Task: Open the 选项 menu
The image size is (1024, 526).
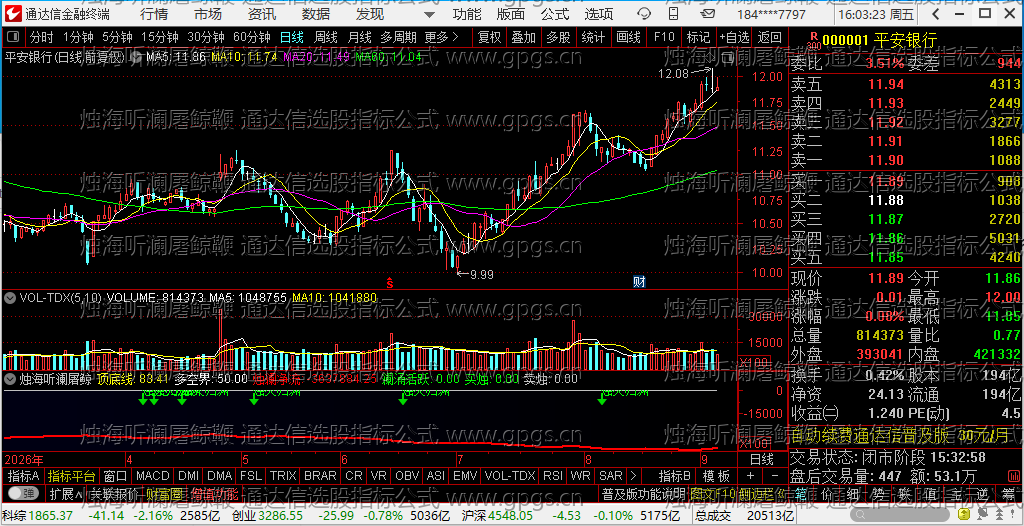Action: point(599,14)
